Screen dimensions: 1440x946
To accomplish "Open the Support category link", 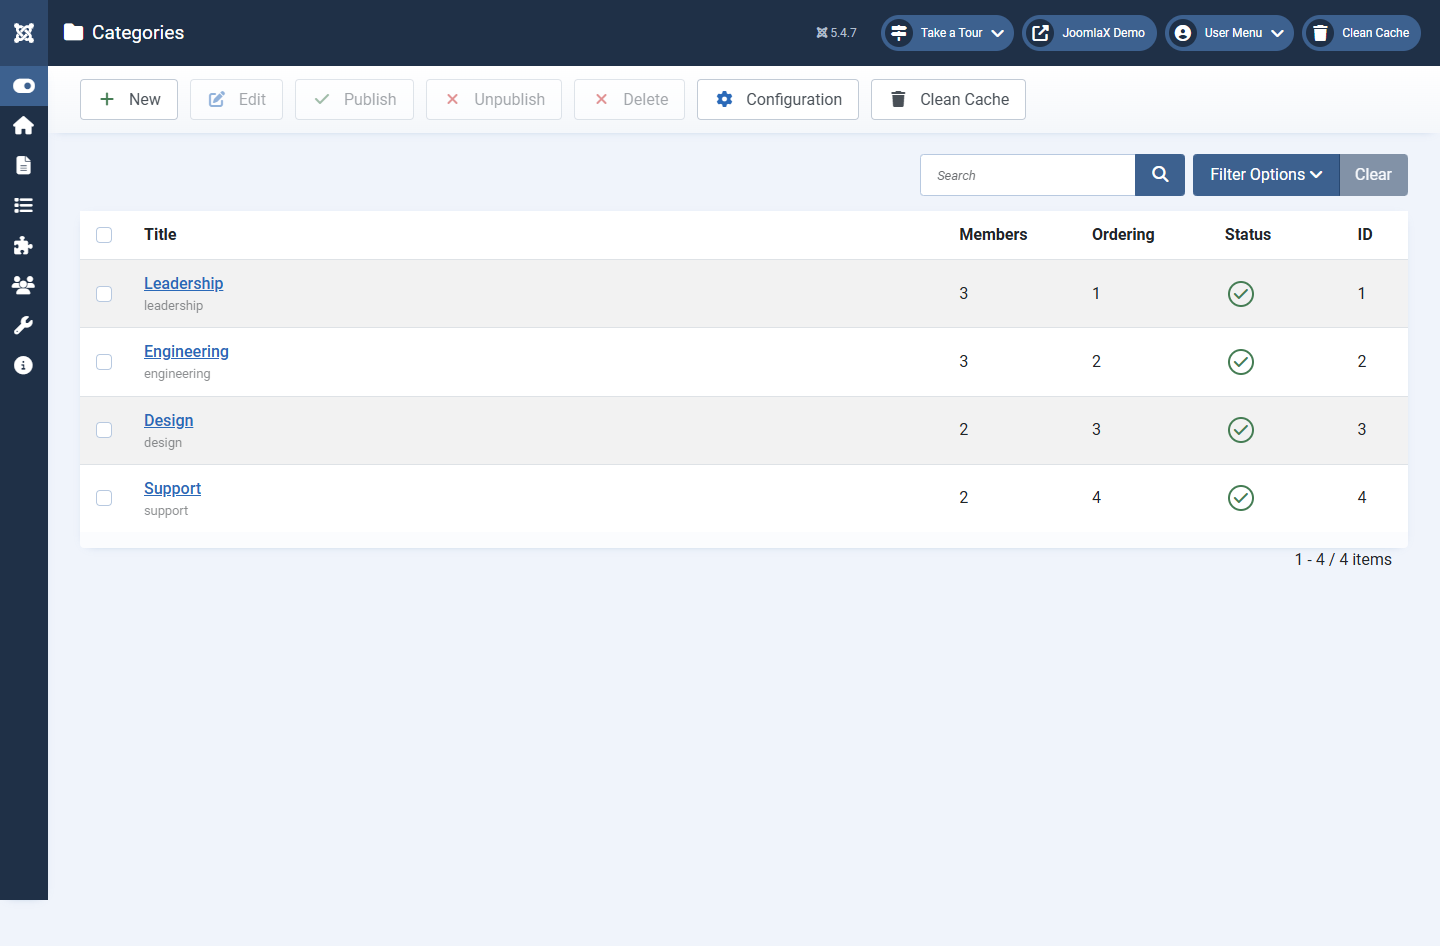I will tap(172, 488).
